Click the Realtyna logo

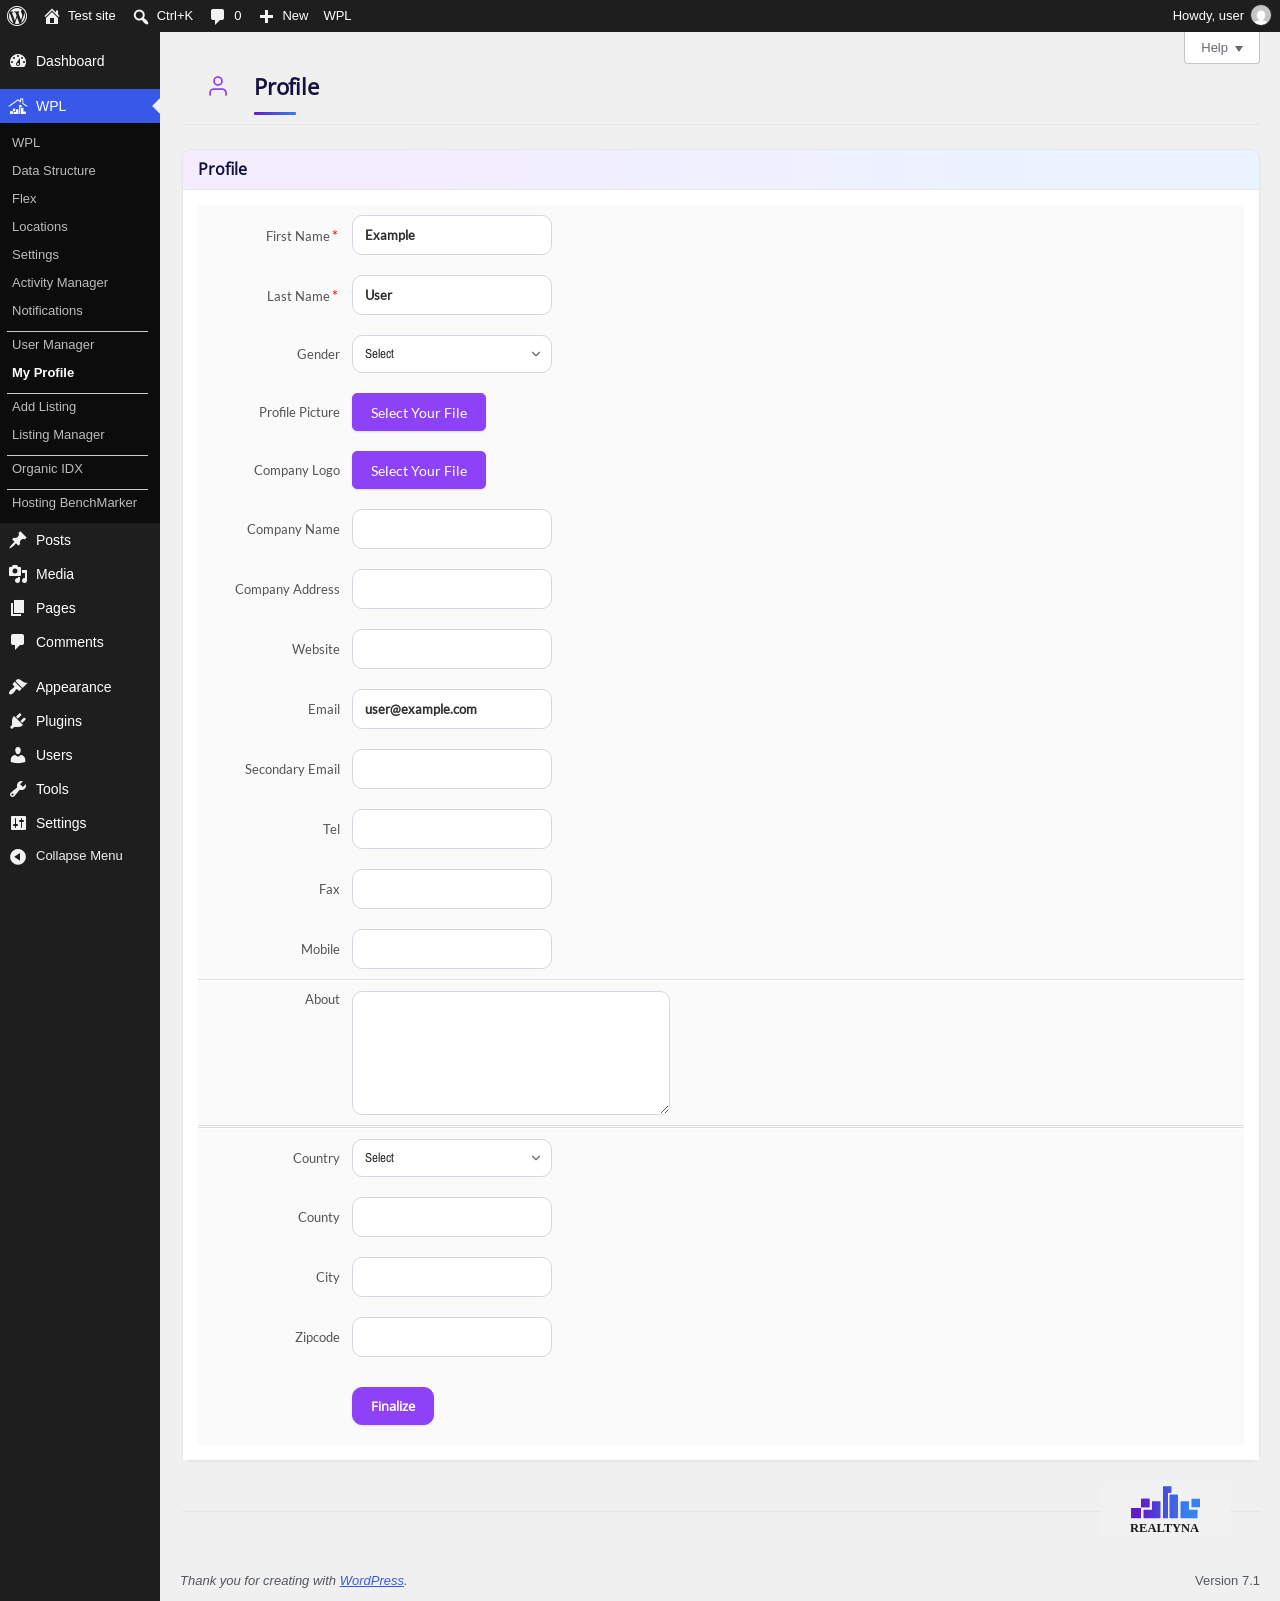point(1165,1510)
